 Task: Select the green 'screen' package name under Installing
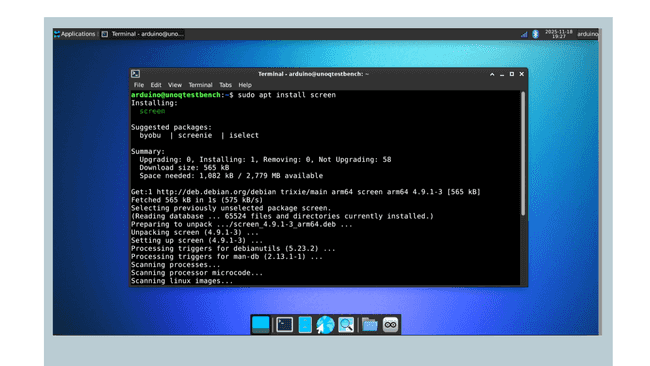coord(152,111)
